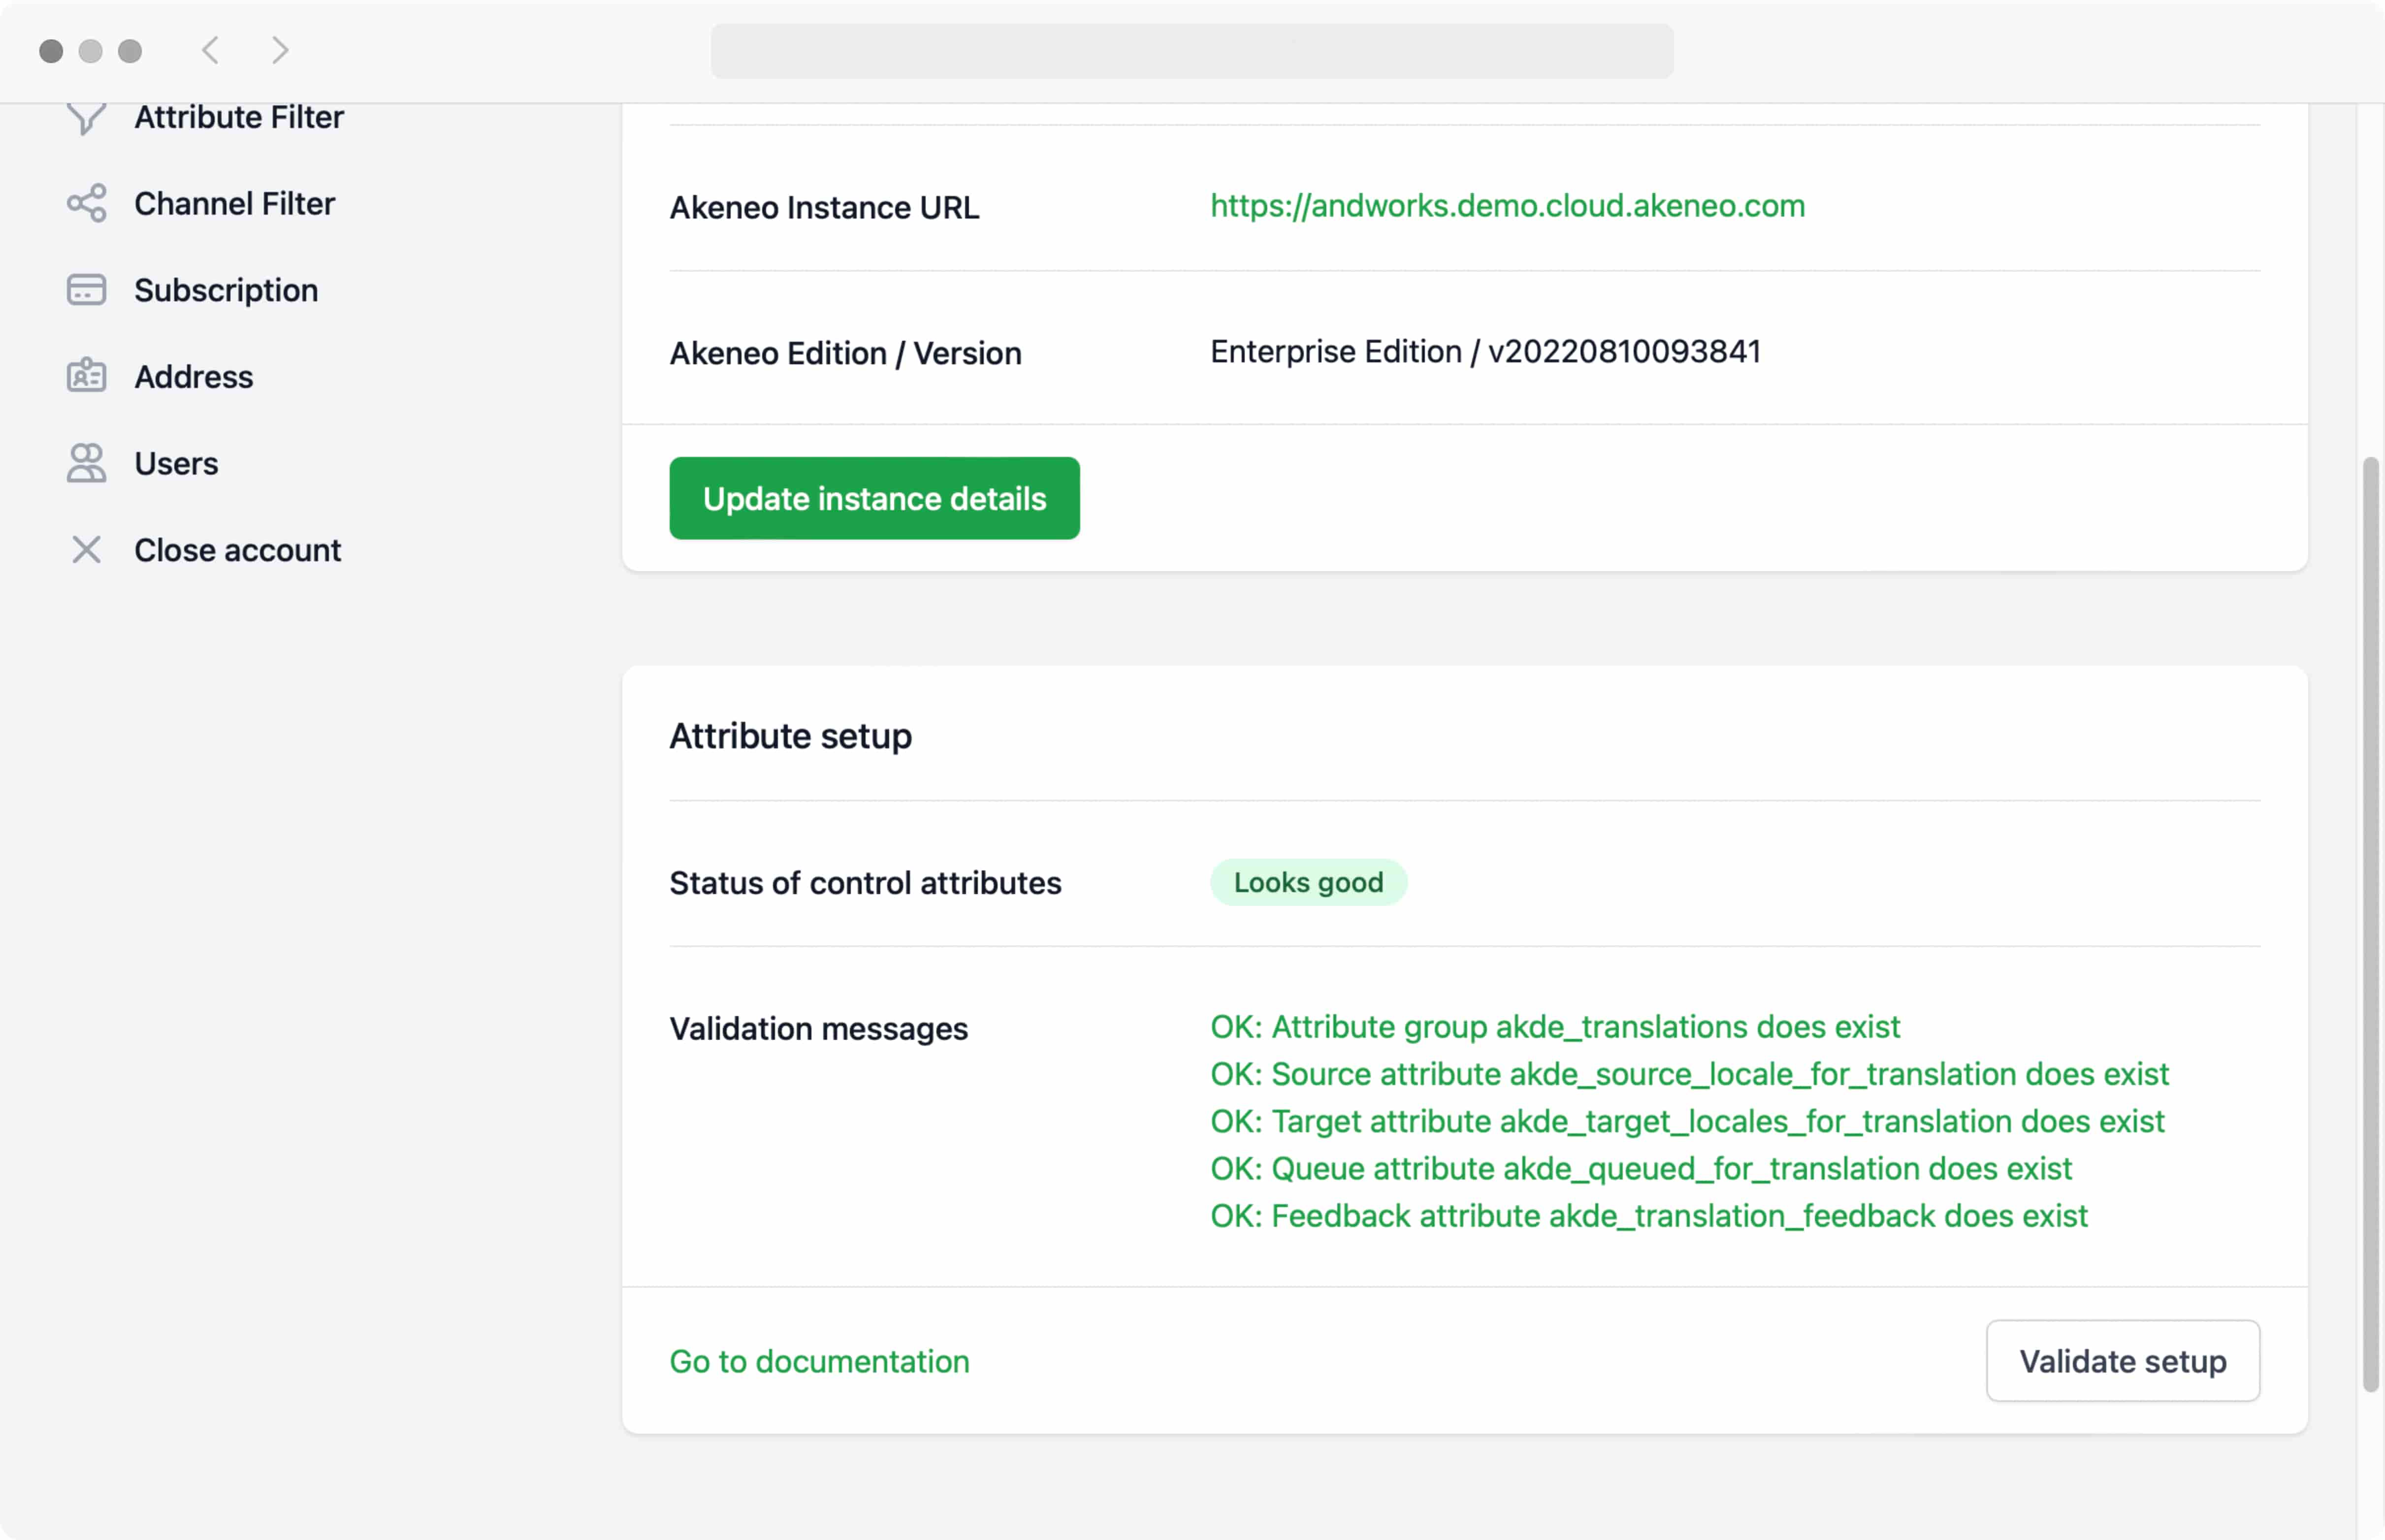Viewport: 2385px width, 1540px height.
Task: Click the browser address bar
Action: pyautogui.click(x=1191, y=50)
